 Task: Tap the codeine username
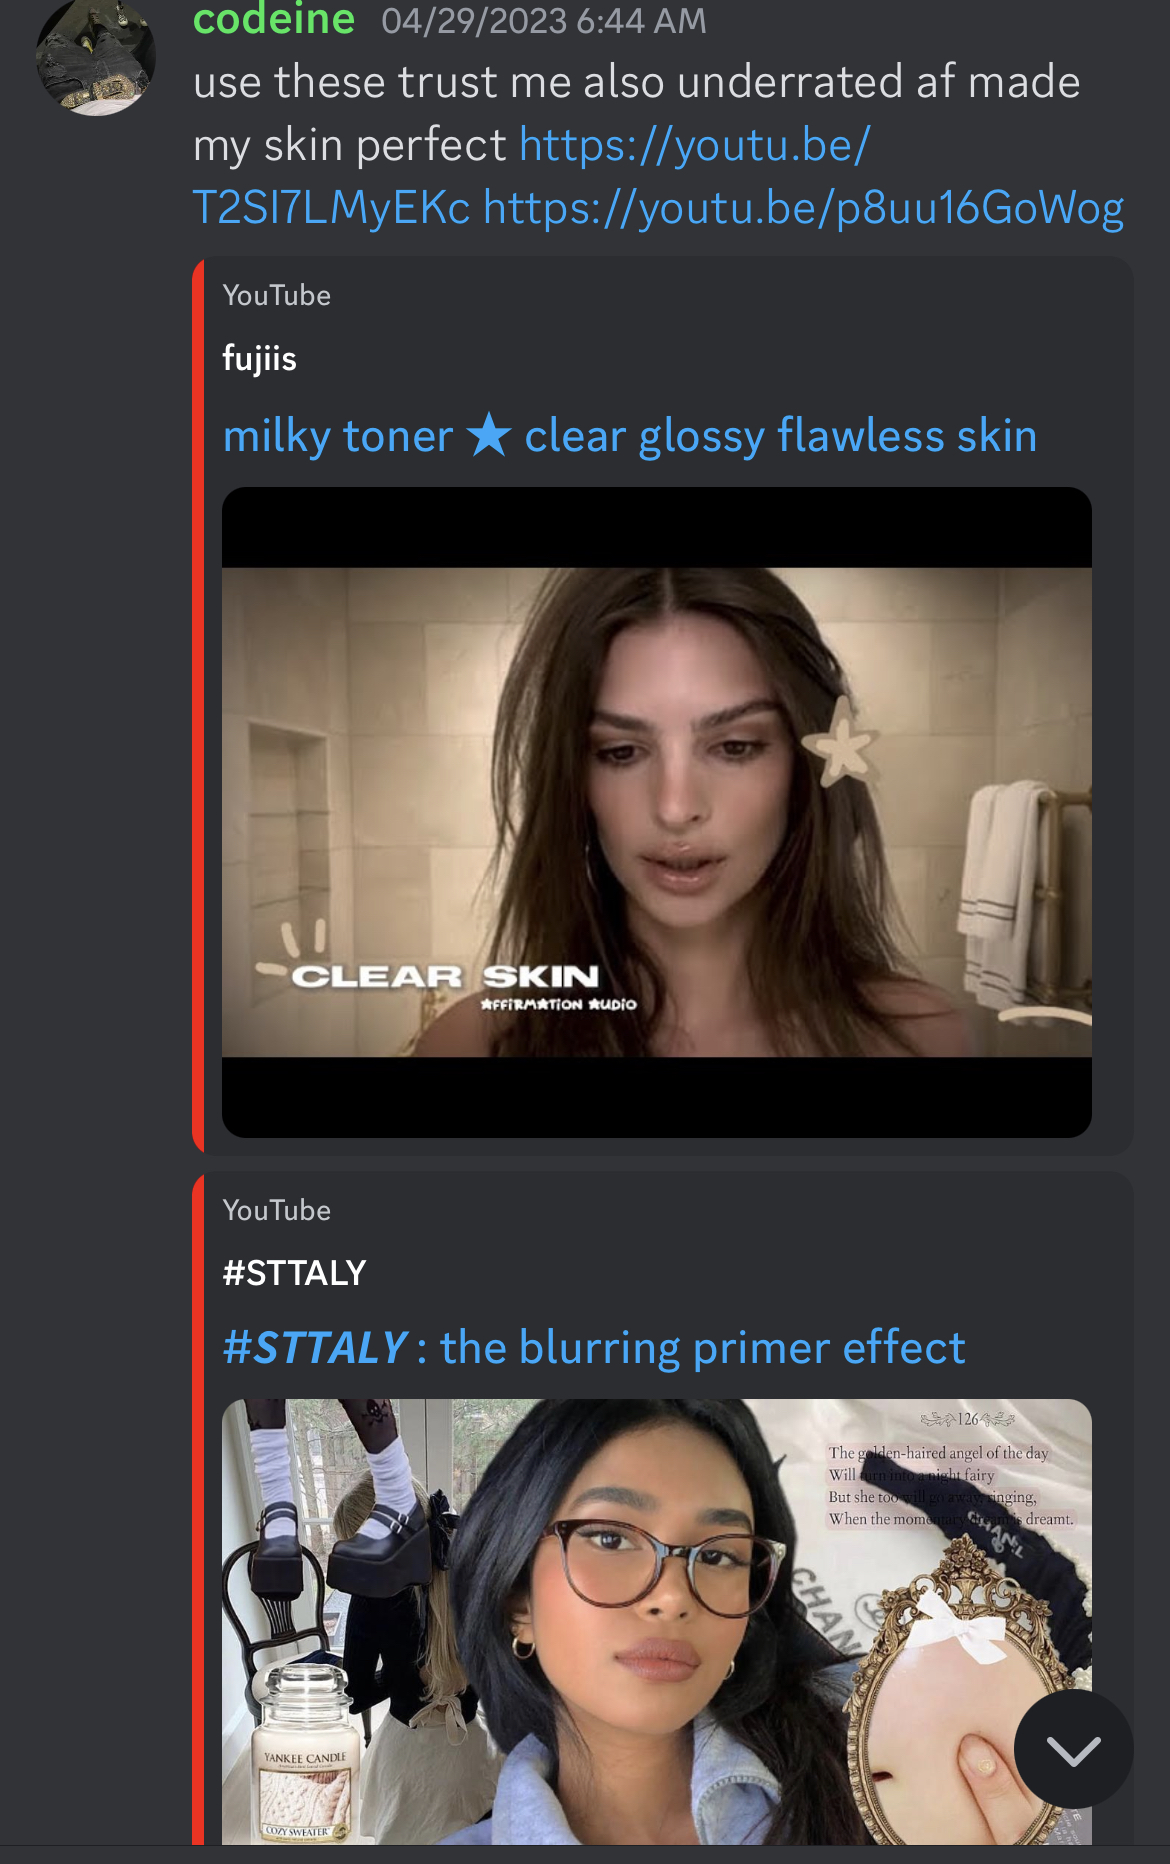(x=274, y=19)
